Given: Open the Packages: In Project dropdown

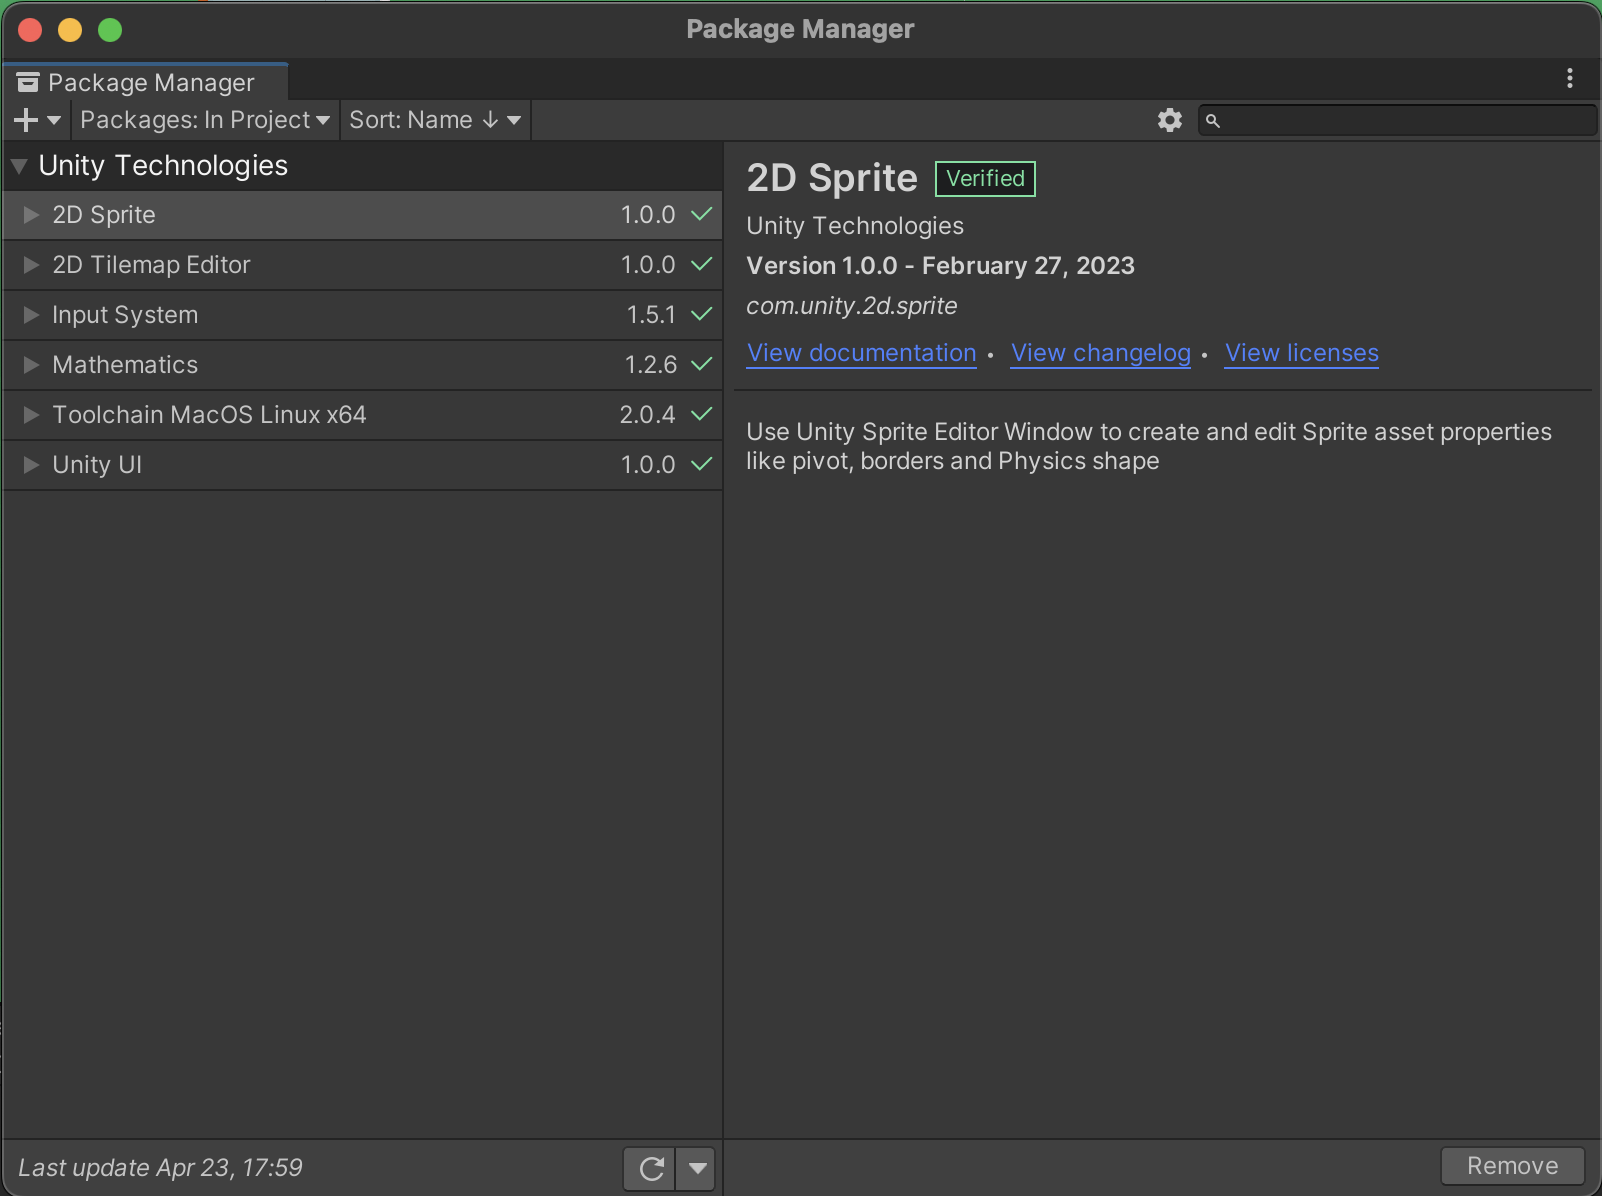Looking at the screenshot, I should pos(205,120).
